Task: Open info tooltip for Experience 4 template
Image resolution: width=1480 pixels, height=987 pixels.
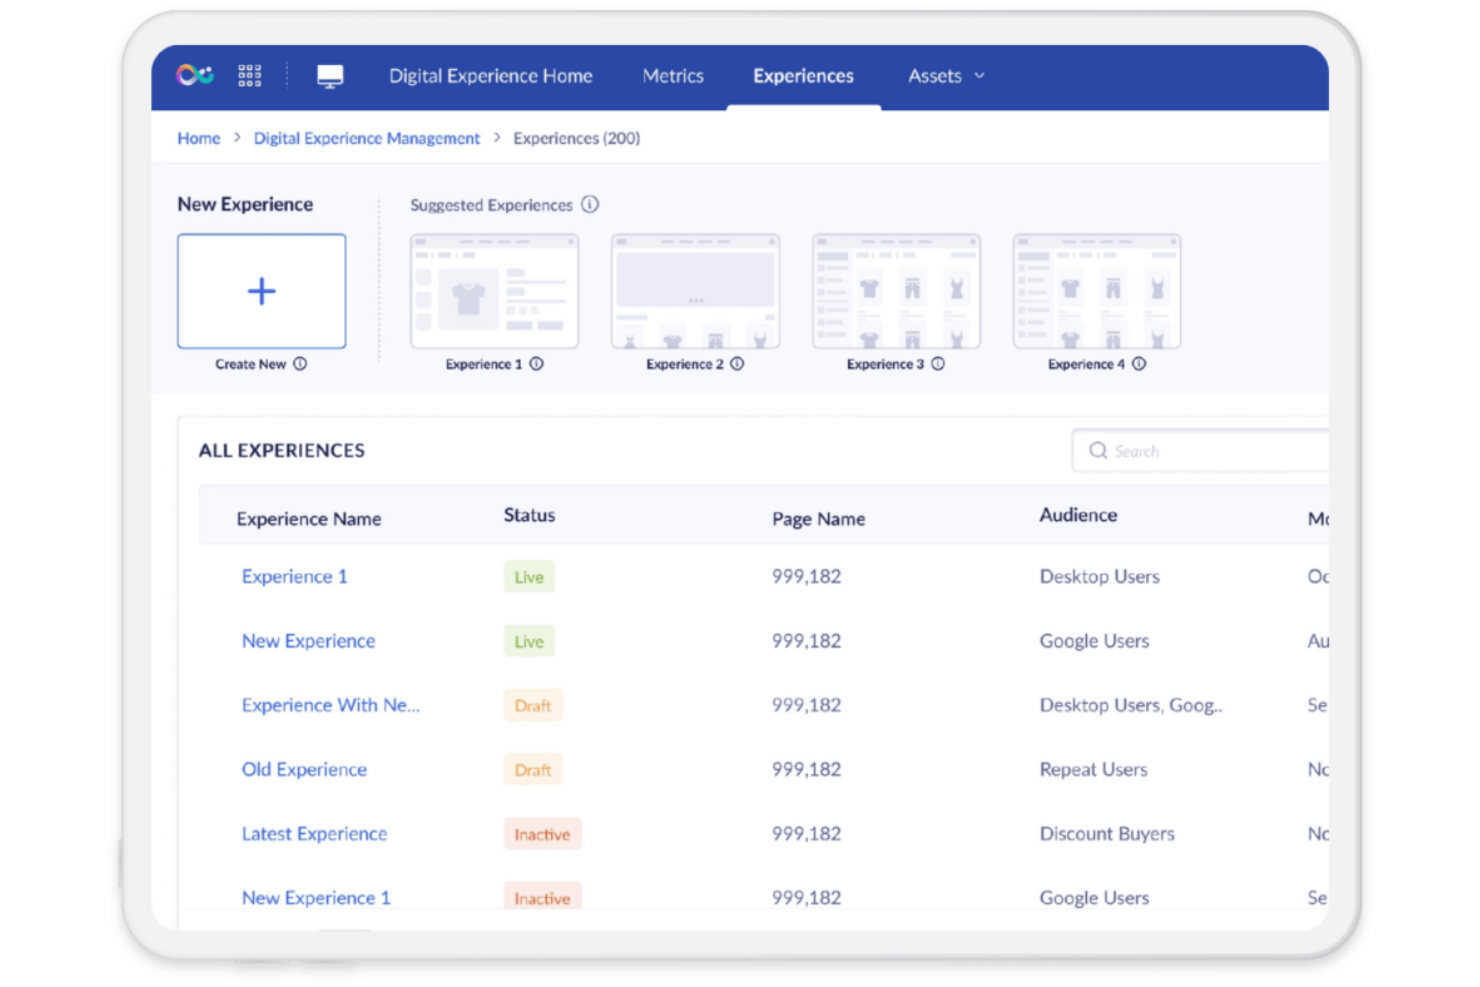Action: [x=1139, y=364]
